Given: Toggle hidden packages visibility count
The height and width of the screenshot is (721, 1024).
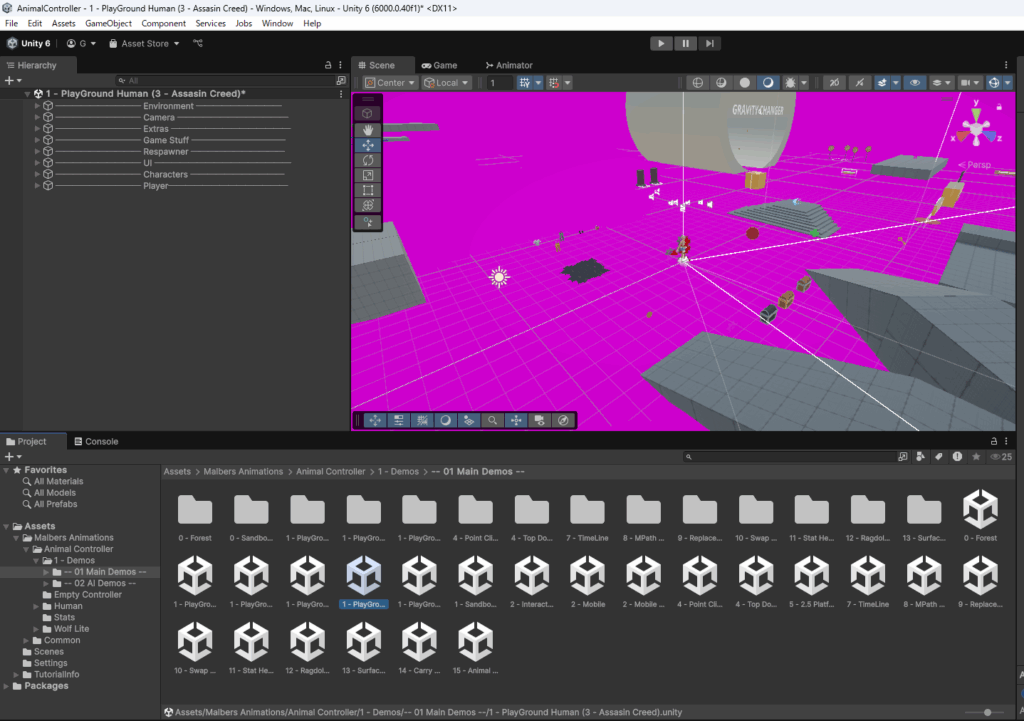Looking at the screenshot, I should (x=1001, y=457).
